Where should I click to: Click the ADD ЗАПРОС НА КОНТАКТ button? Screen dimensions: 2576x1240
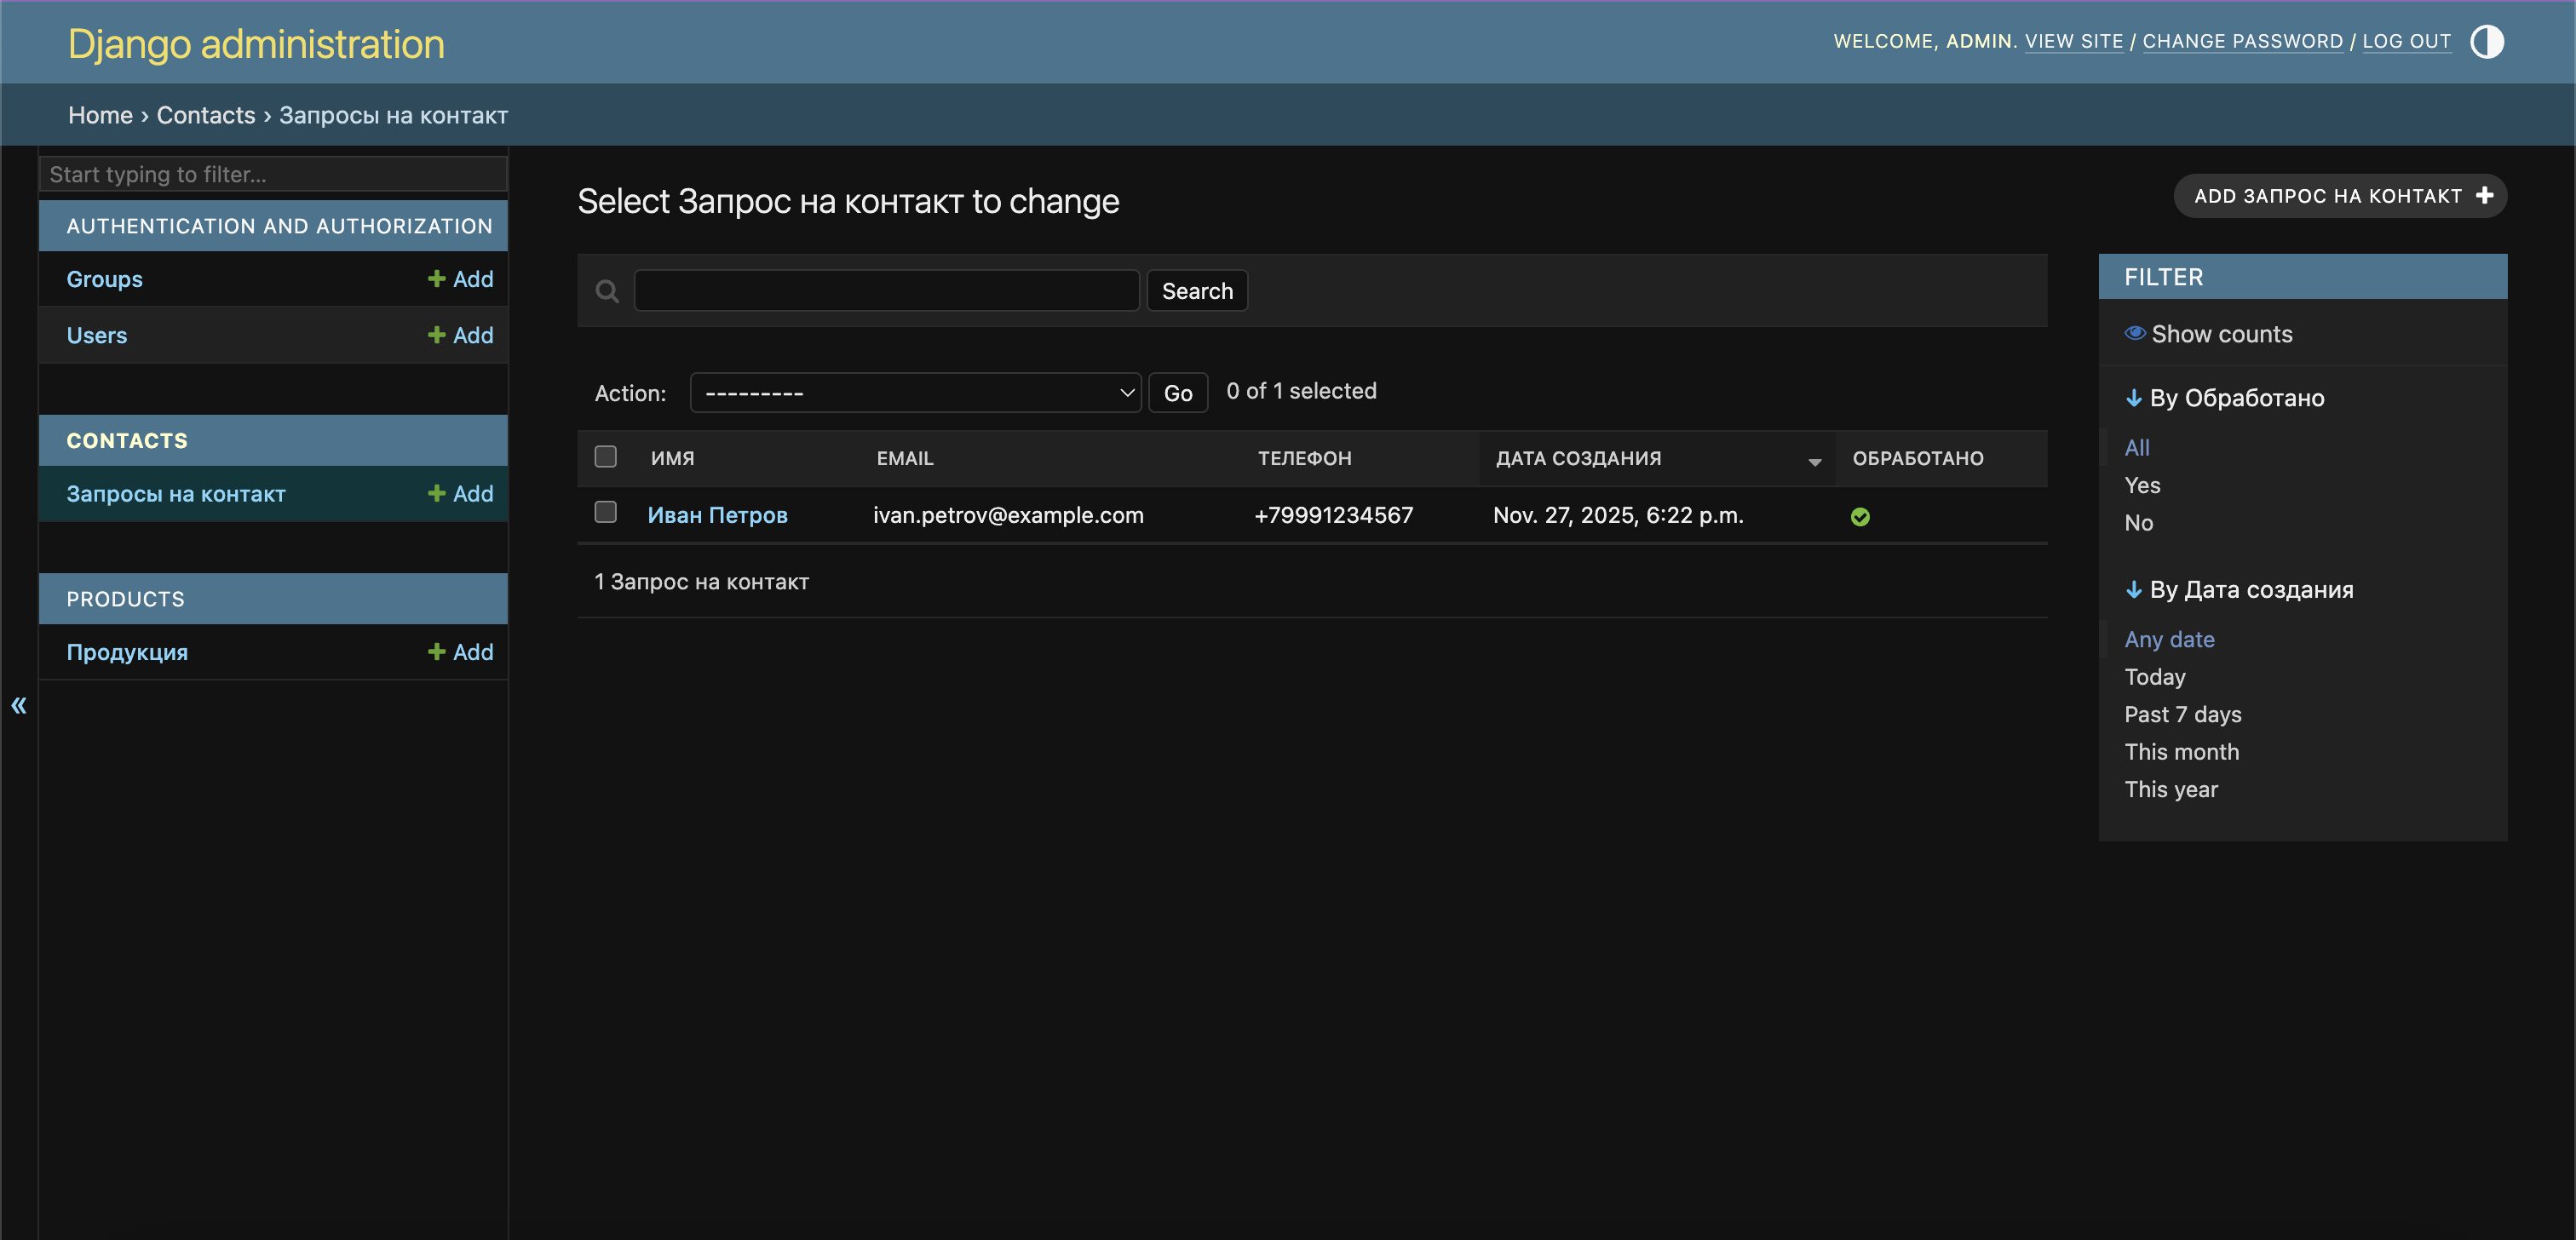click(2340, 196)
